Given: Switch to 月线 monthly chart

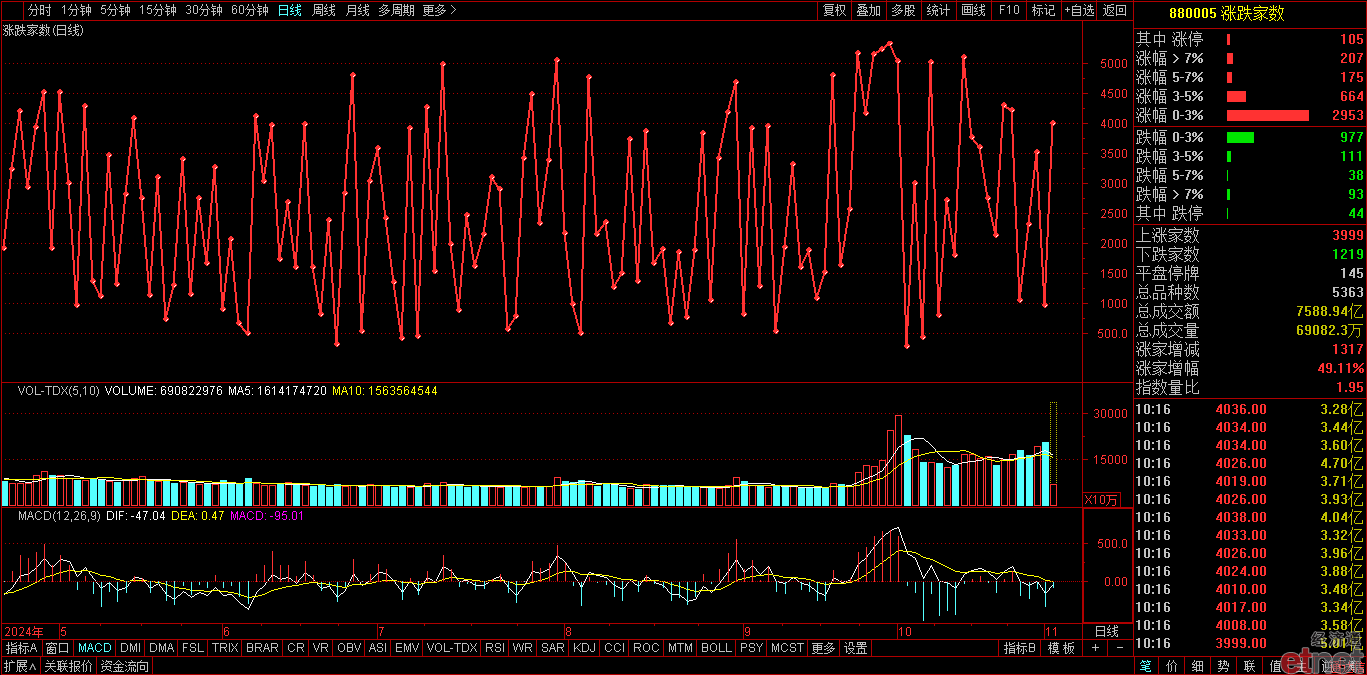Looking at the screenshot, I should (357, 10).
